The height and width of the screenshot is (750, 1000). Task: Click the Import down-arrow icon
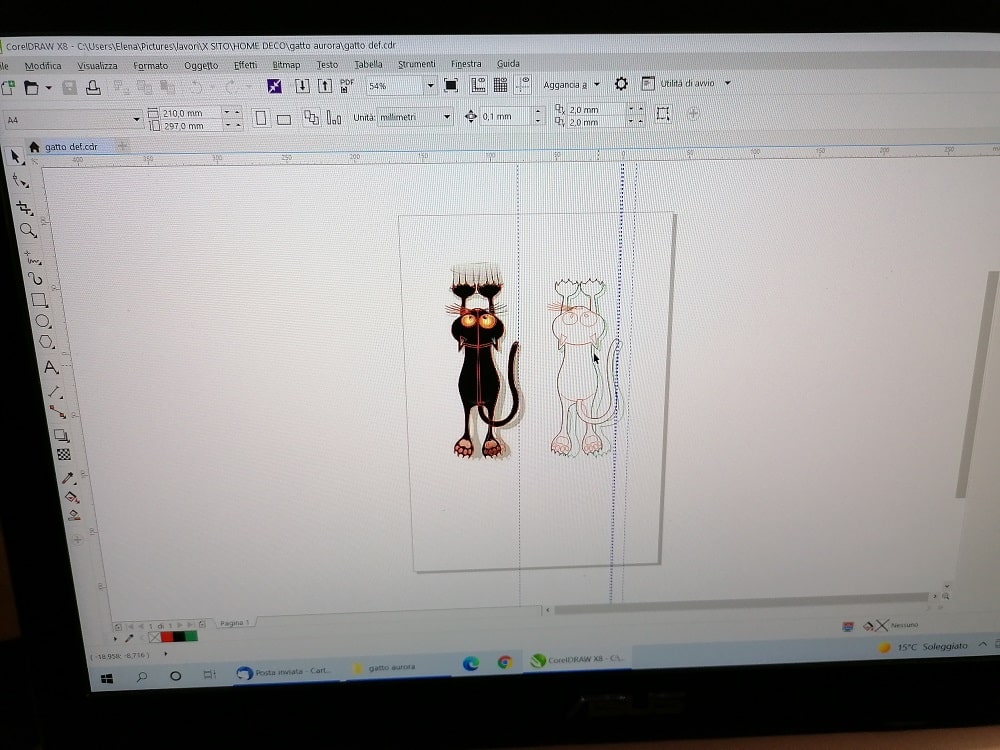point(302,86)
